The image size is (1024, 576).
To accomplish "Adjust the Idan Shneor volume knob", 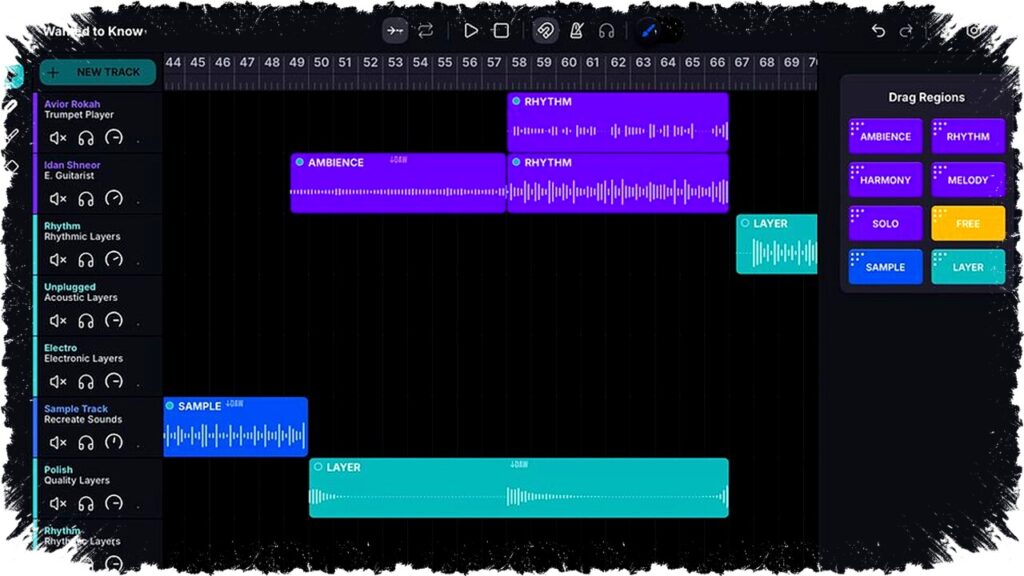I will [114, 198].
